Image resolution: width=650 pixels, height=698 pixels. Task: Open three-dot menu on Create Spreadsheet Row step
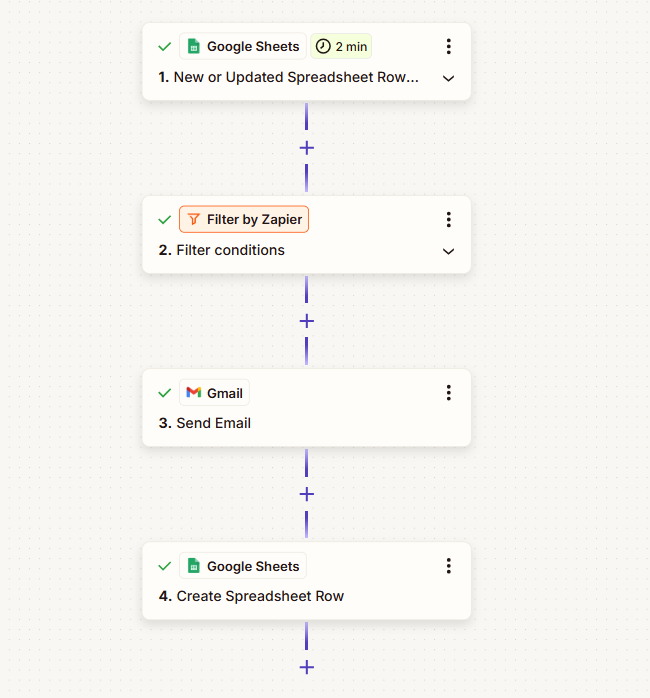[x=448, y=565]
